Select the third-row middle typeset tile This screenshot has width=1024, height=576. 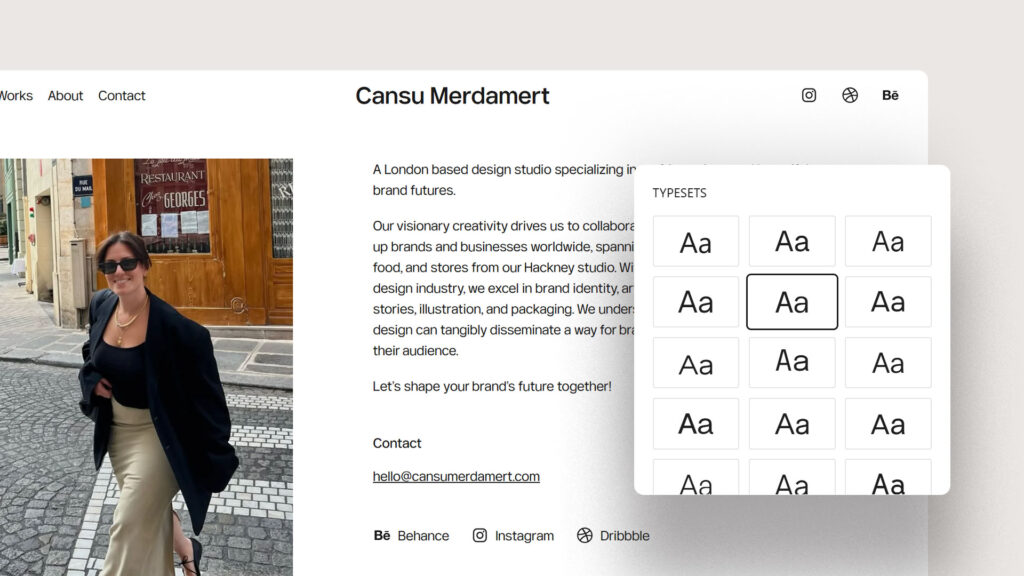point(792,362)
